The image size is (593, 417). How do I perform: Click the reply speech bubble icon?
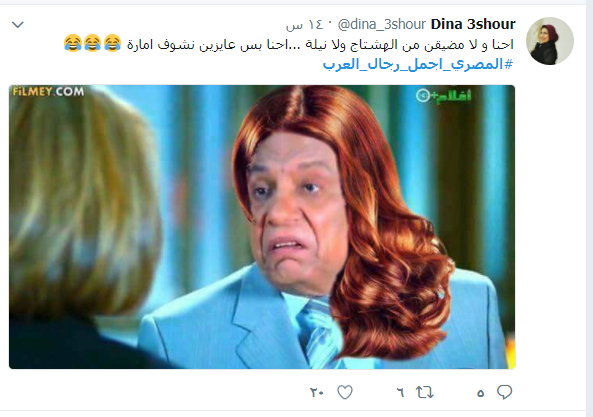click(505, 392)
